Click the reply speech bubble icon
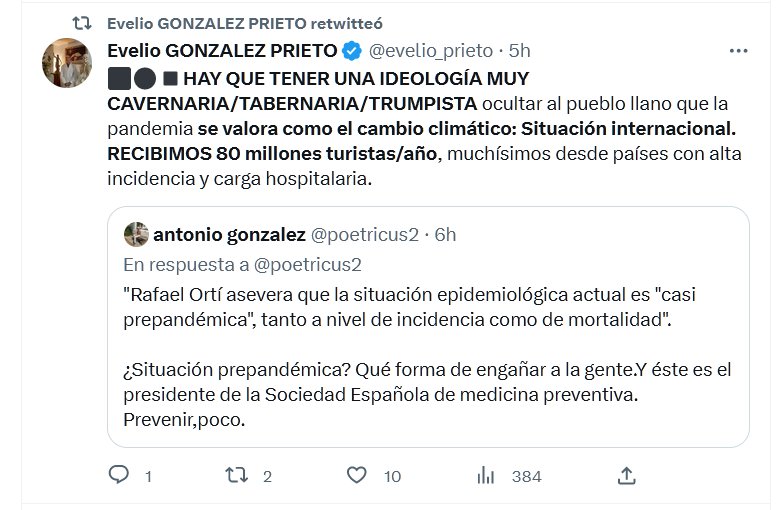This screenshot has width=778, height=510. tap(118, 475)
